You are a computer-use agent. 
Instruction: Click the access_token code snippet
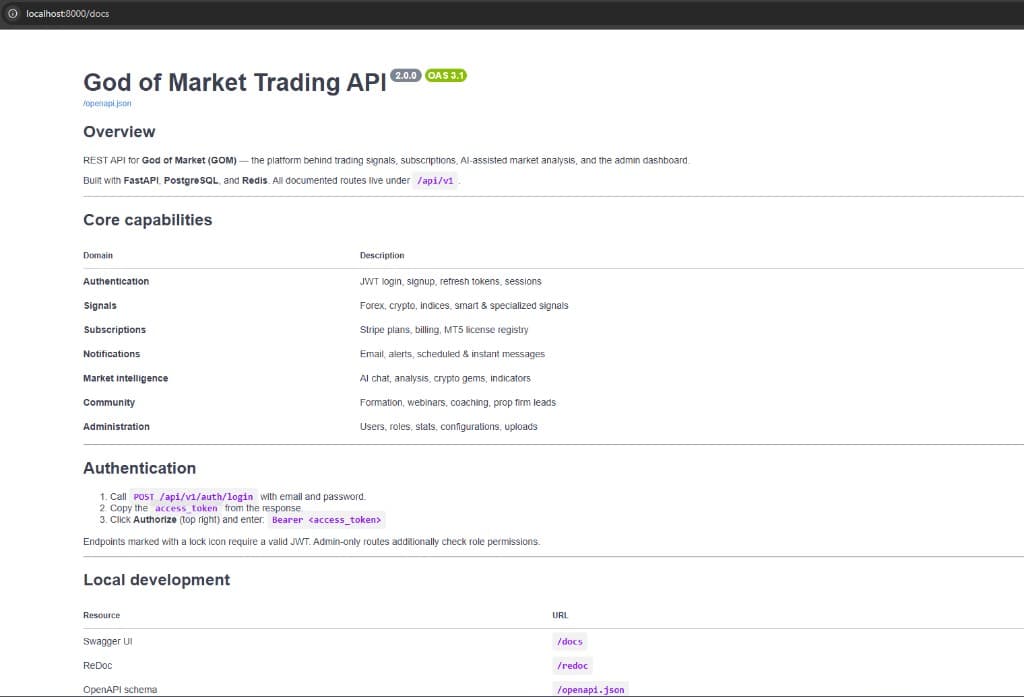click(186, 508)
